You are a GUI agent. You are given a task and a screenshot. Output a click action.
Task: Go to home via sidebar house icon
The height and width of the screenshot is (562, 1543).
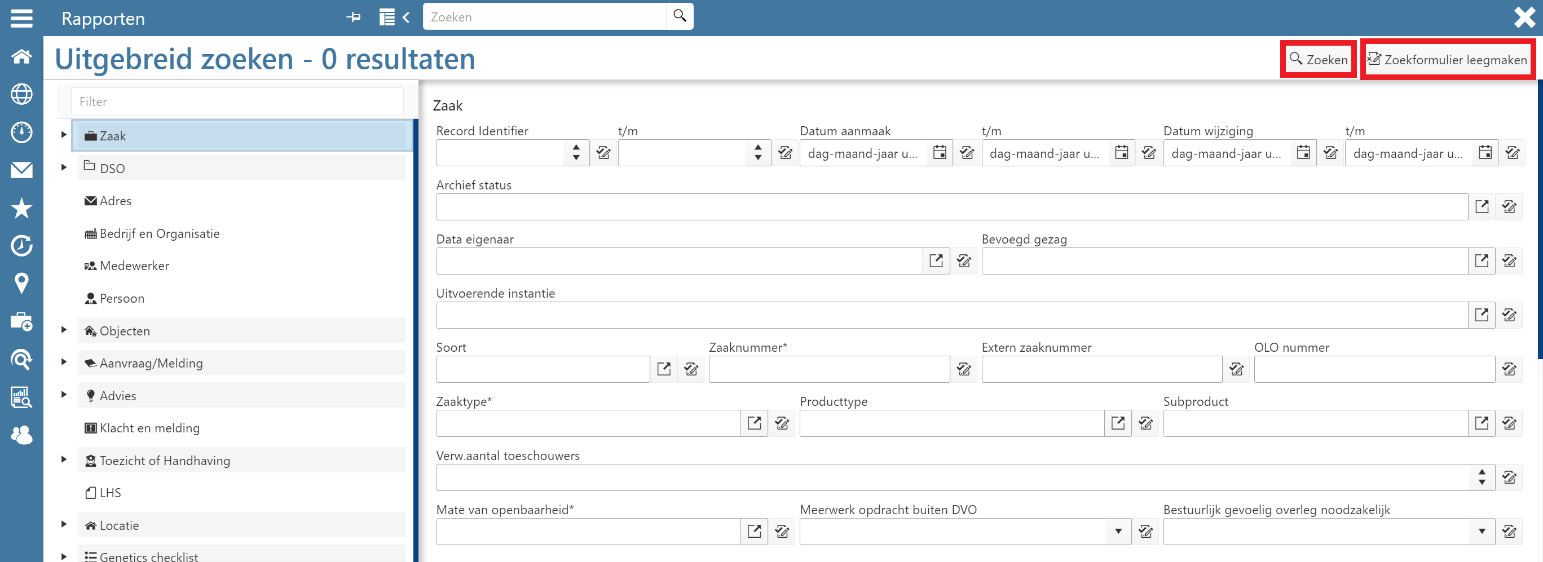click(21, 57)
